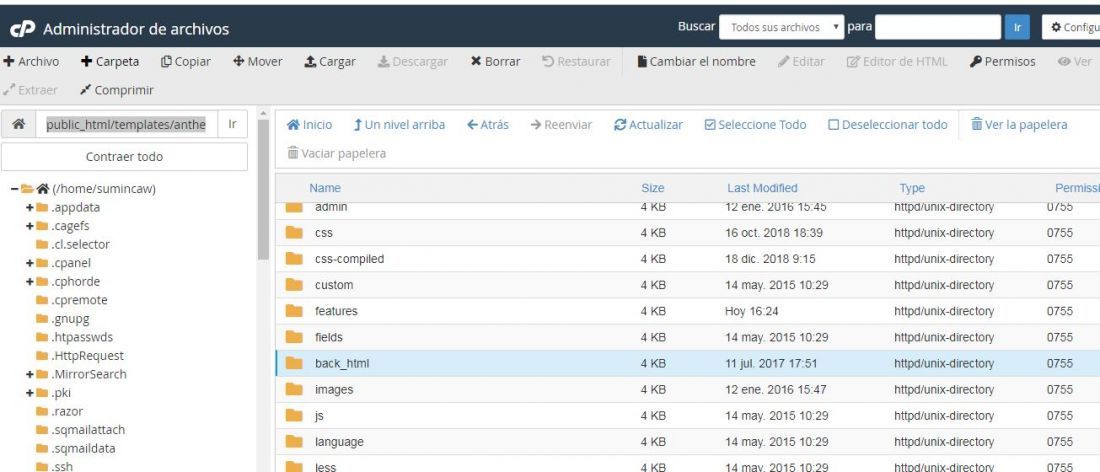Click the Ver eye icon button

[x=1075, y=62]
